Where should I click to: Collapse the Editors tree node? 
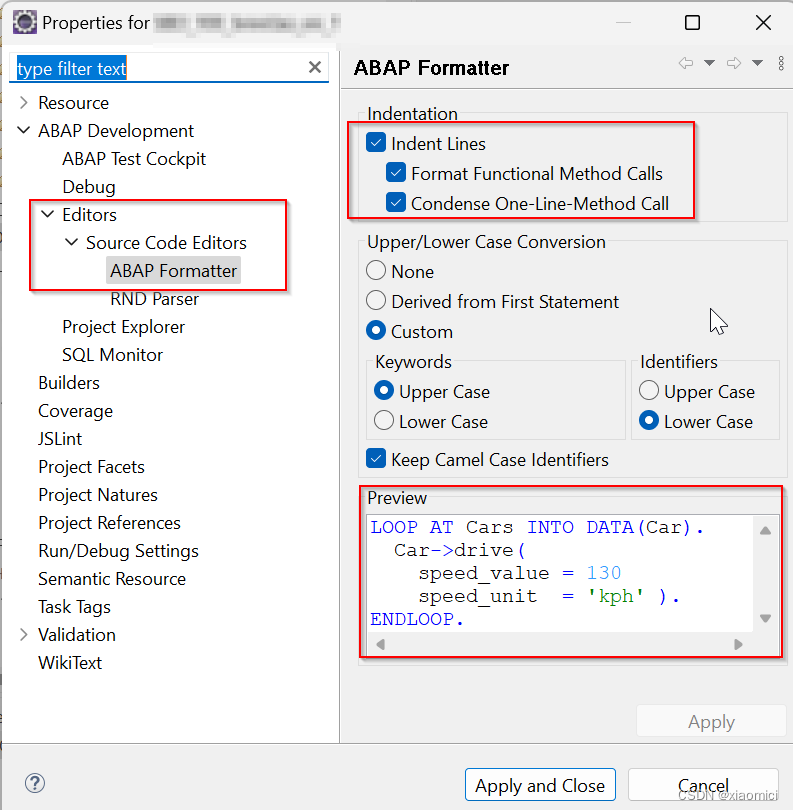[x=47, y=214]
